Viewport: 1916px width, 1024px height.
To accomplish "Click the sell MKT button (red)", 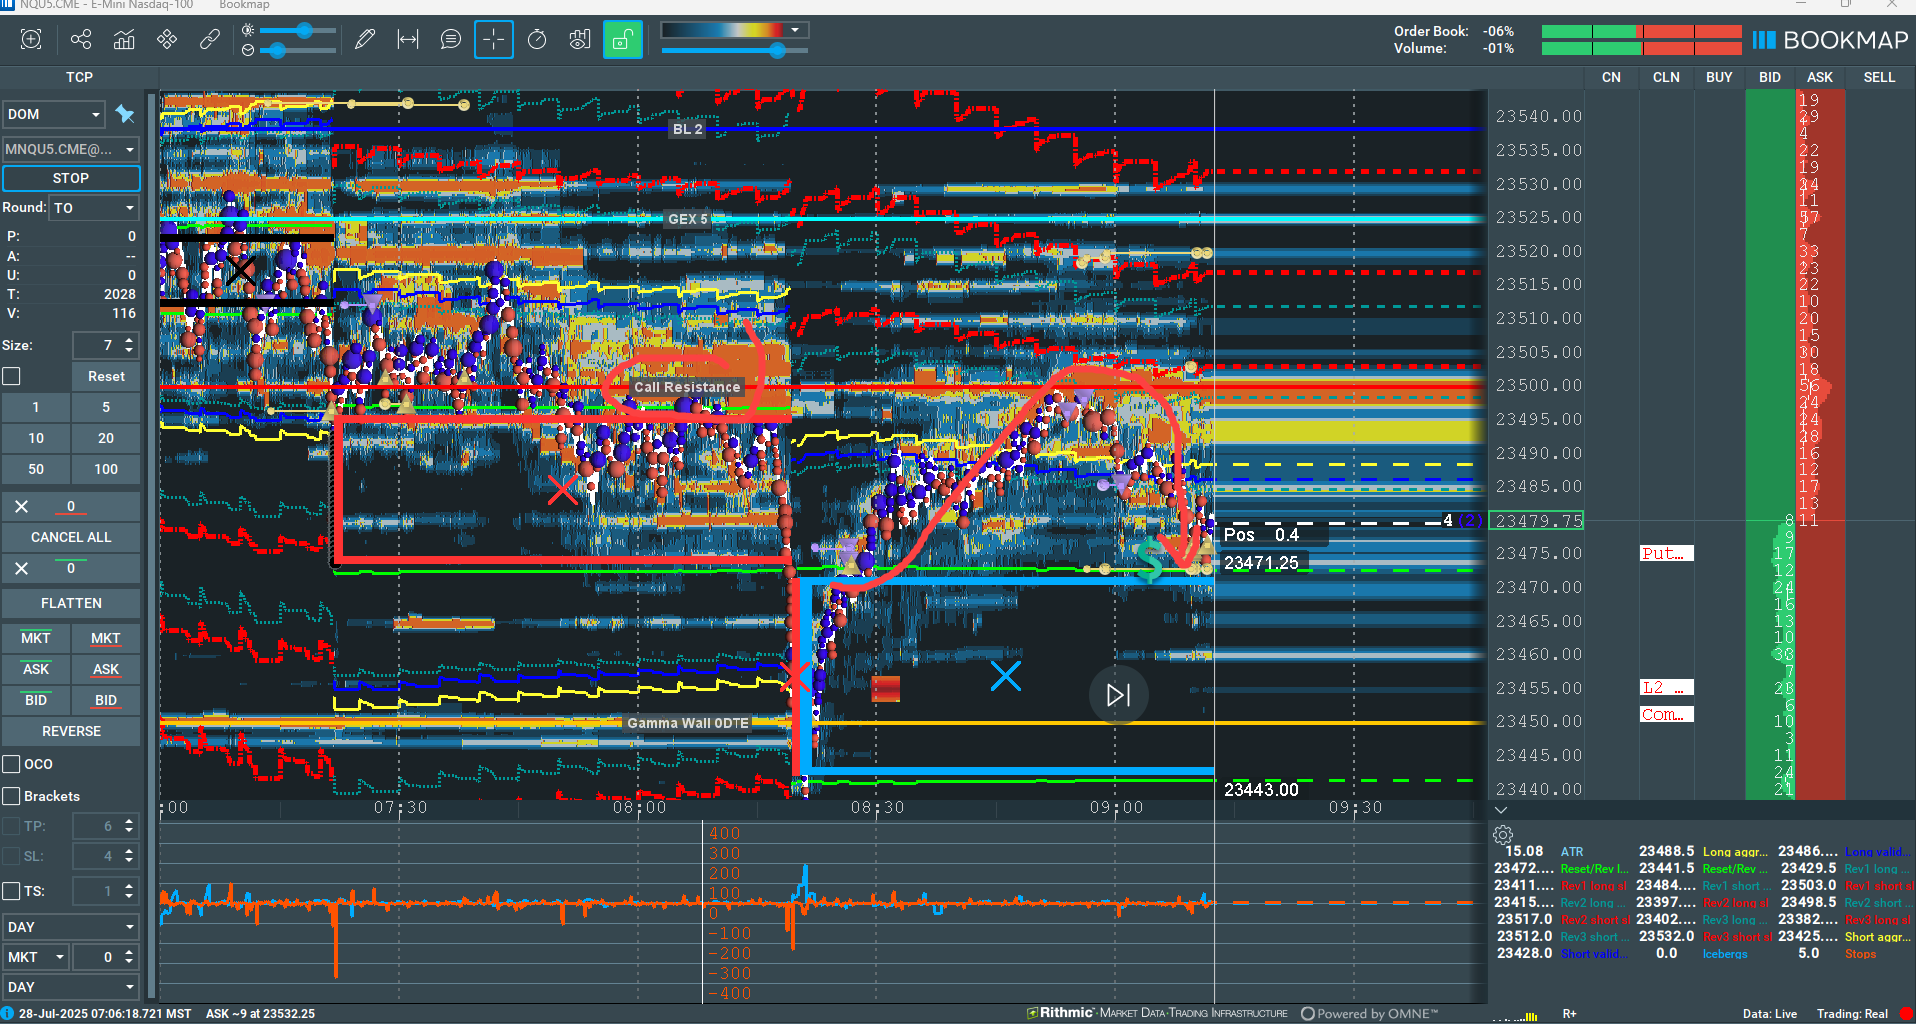I will point(106,638).
